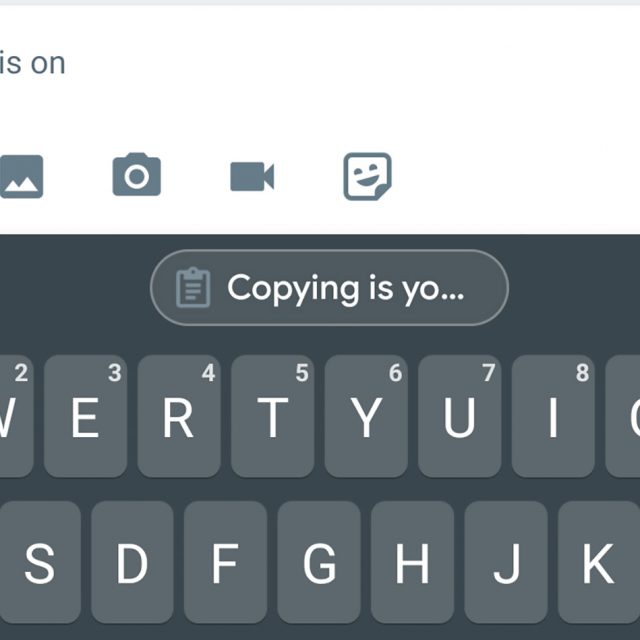The width and height of the screenshot is (640, 640).
Task: Open the image gallery attachment icon
Action: click(x=21, y=176)
